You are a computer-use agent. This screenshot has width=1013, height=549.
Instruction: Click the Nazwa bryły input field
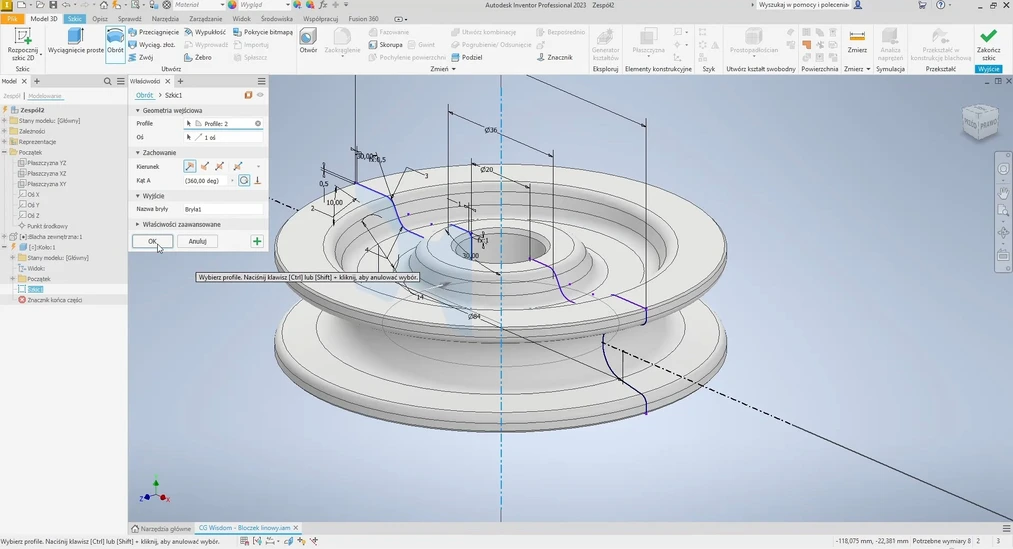[223, 209]
